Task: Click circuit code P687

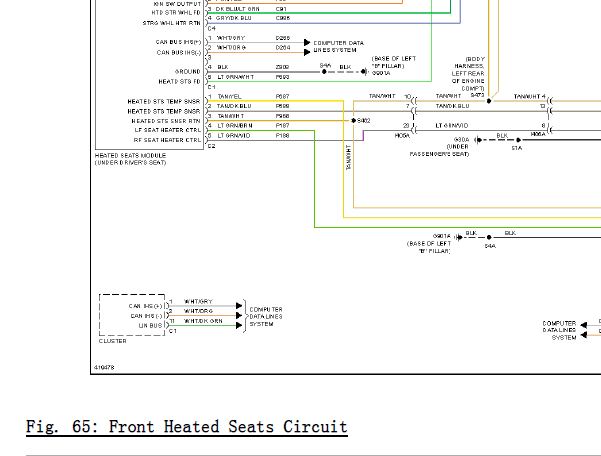Action: tap(282, 96)
